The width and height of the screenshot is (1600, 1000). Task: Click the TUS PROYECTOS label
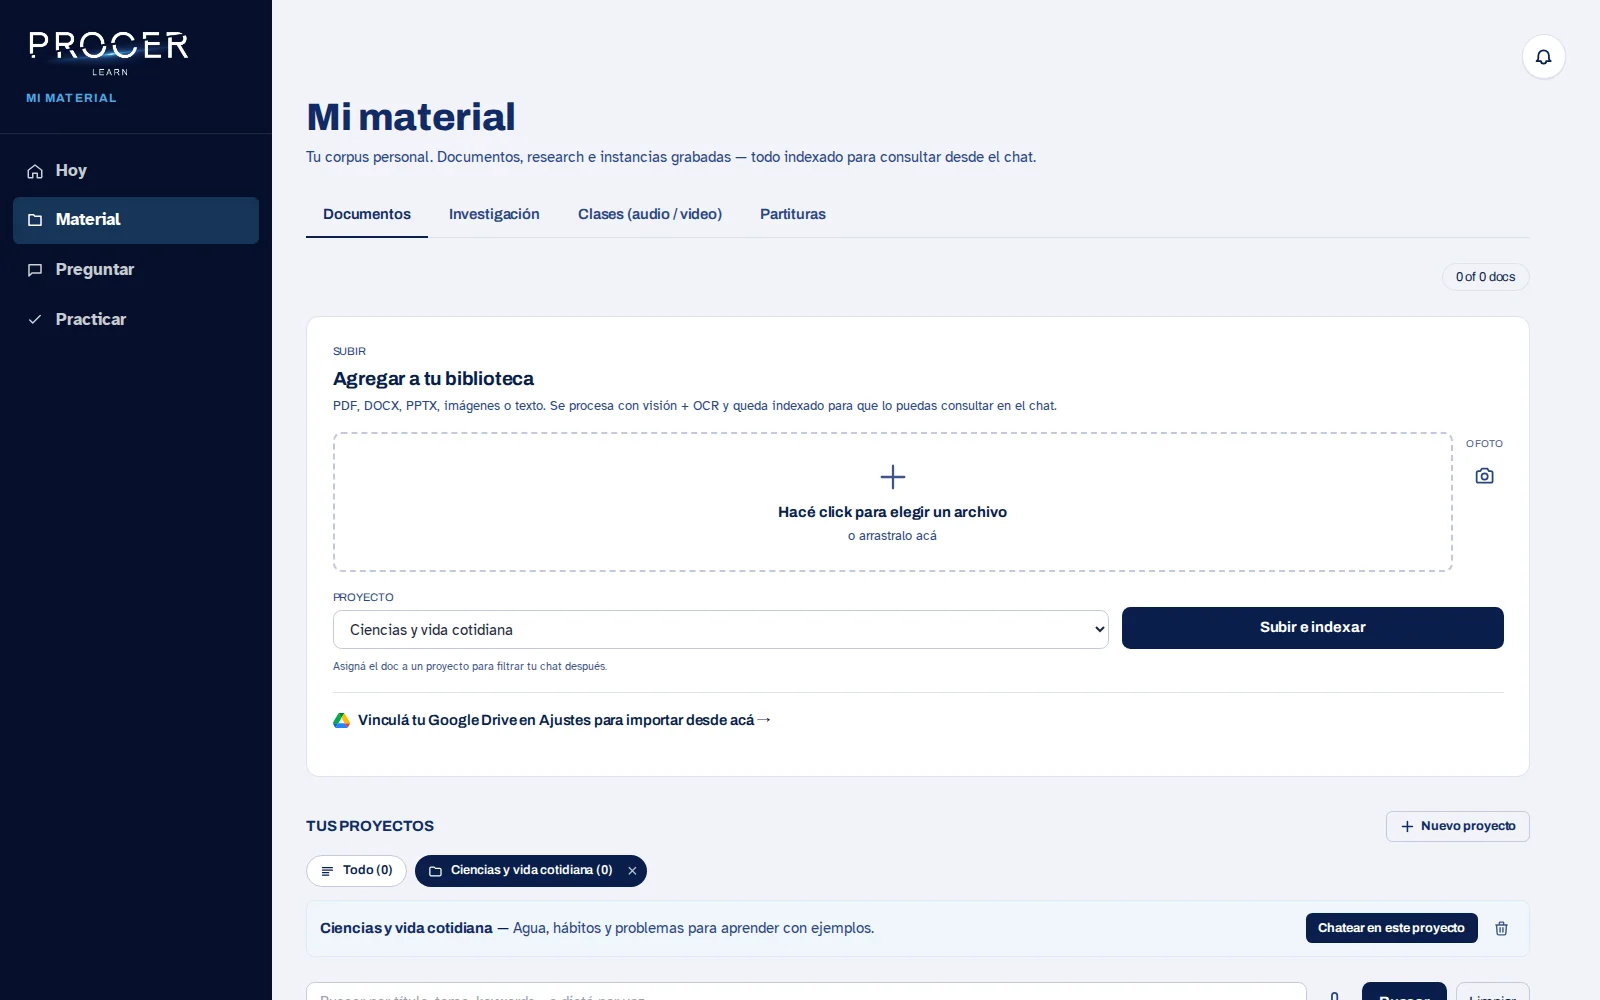pos(370,826)
